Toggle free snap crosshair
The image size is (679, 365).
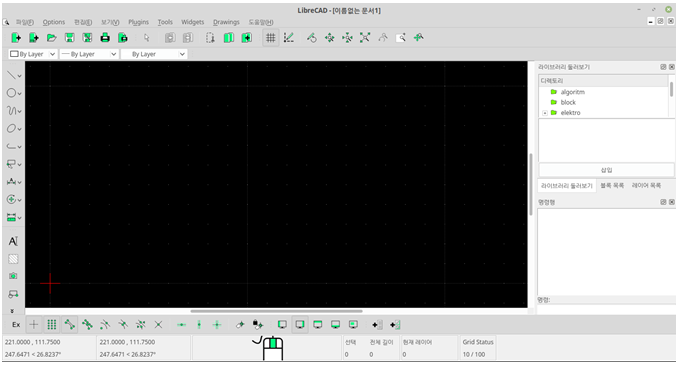click(34, 324)
